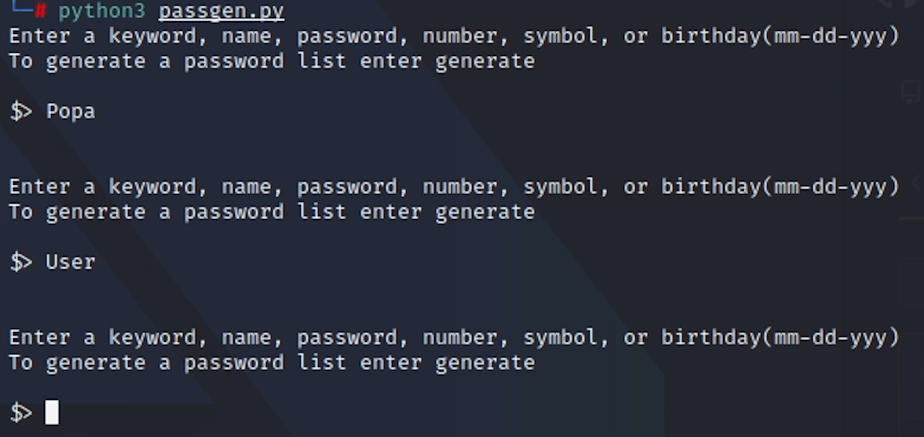
Task: Click the "To generate" line directly above Popa
Action: [271, 61]
